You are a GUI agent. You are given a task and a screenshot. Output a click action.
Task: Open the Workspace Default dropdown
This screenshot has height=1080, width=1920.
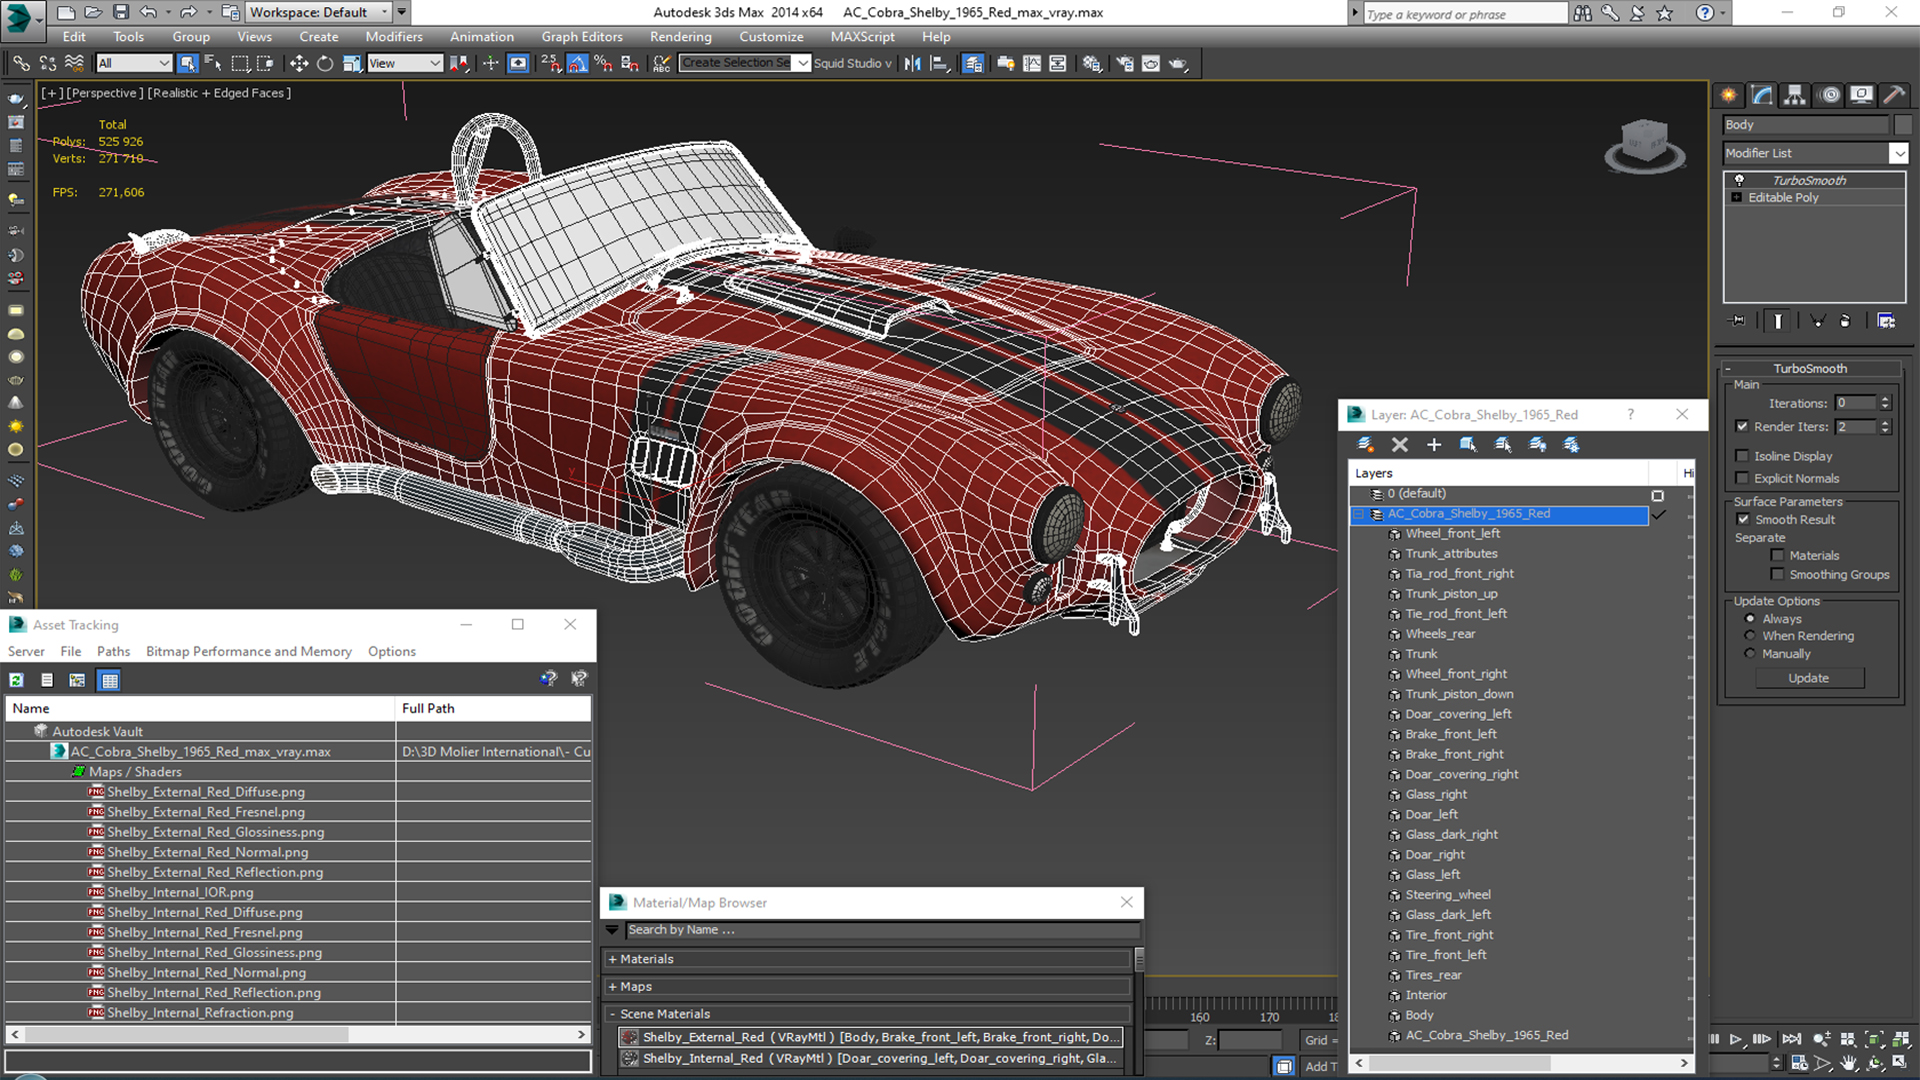point(319,12)
